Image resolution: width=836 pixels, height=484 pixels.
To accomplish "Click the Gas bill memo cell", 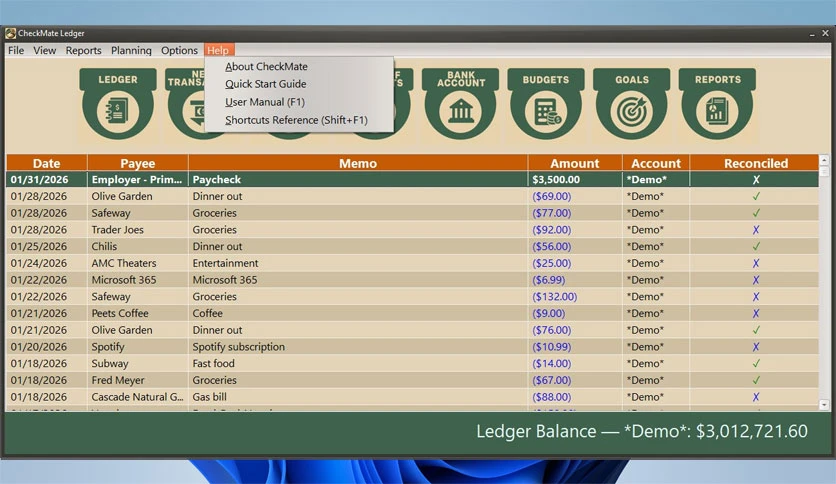I will click(x=358, y=397).
